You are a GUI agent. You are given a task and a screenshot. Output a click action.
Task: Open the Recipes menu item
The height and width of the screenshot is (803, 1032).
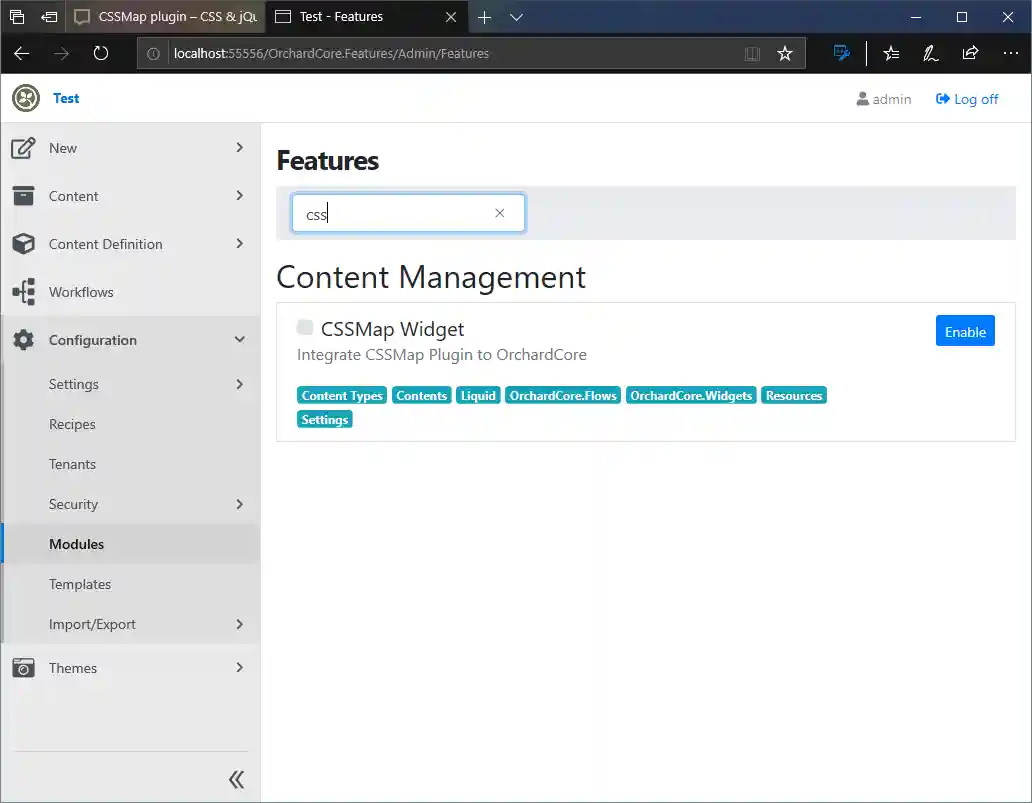(x=72, y=424)
